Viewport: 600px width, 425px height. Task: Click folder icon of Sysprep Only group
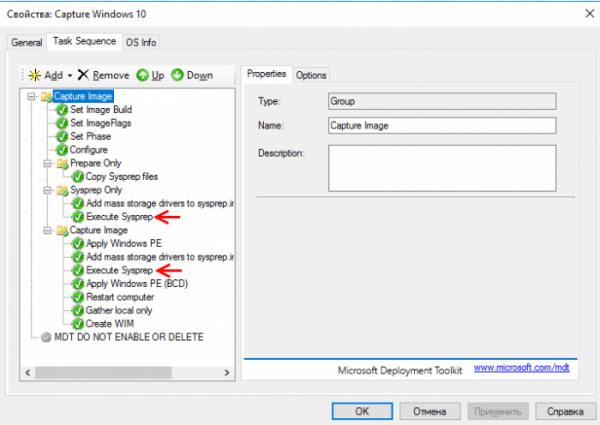(x=62, y=190)
